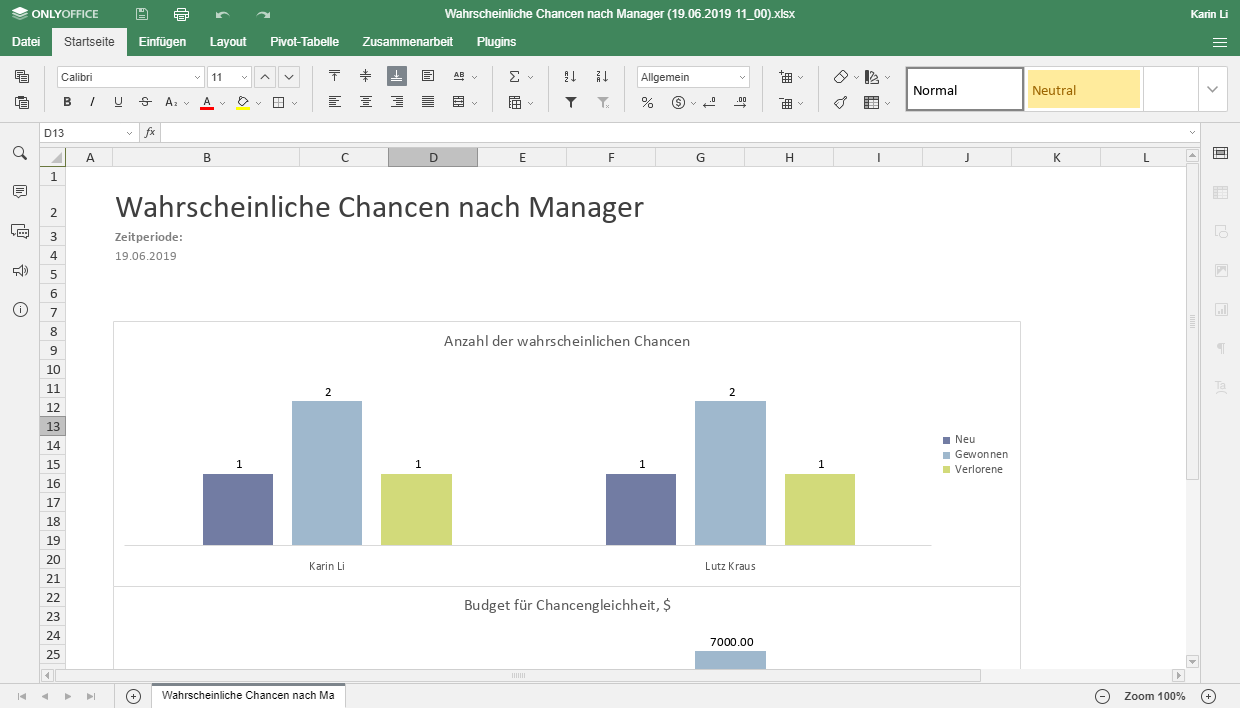1240x708 pixels.
Task: Apply percent style format
Action: click(647, 102)
